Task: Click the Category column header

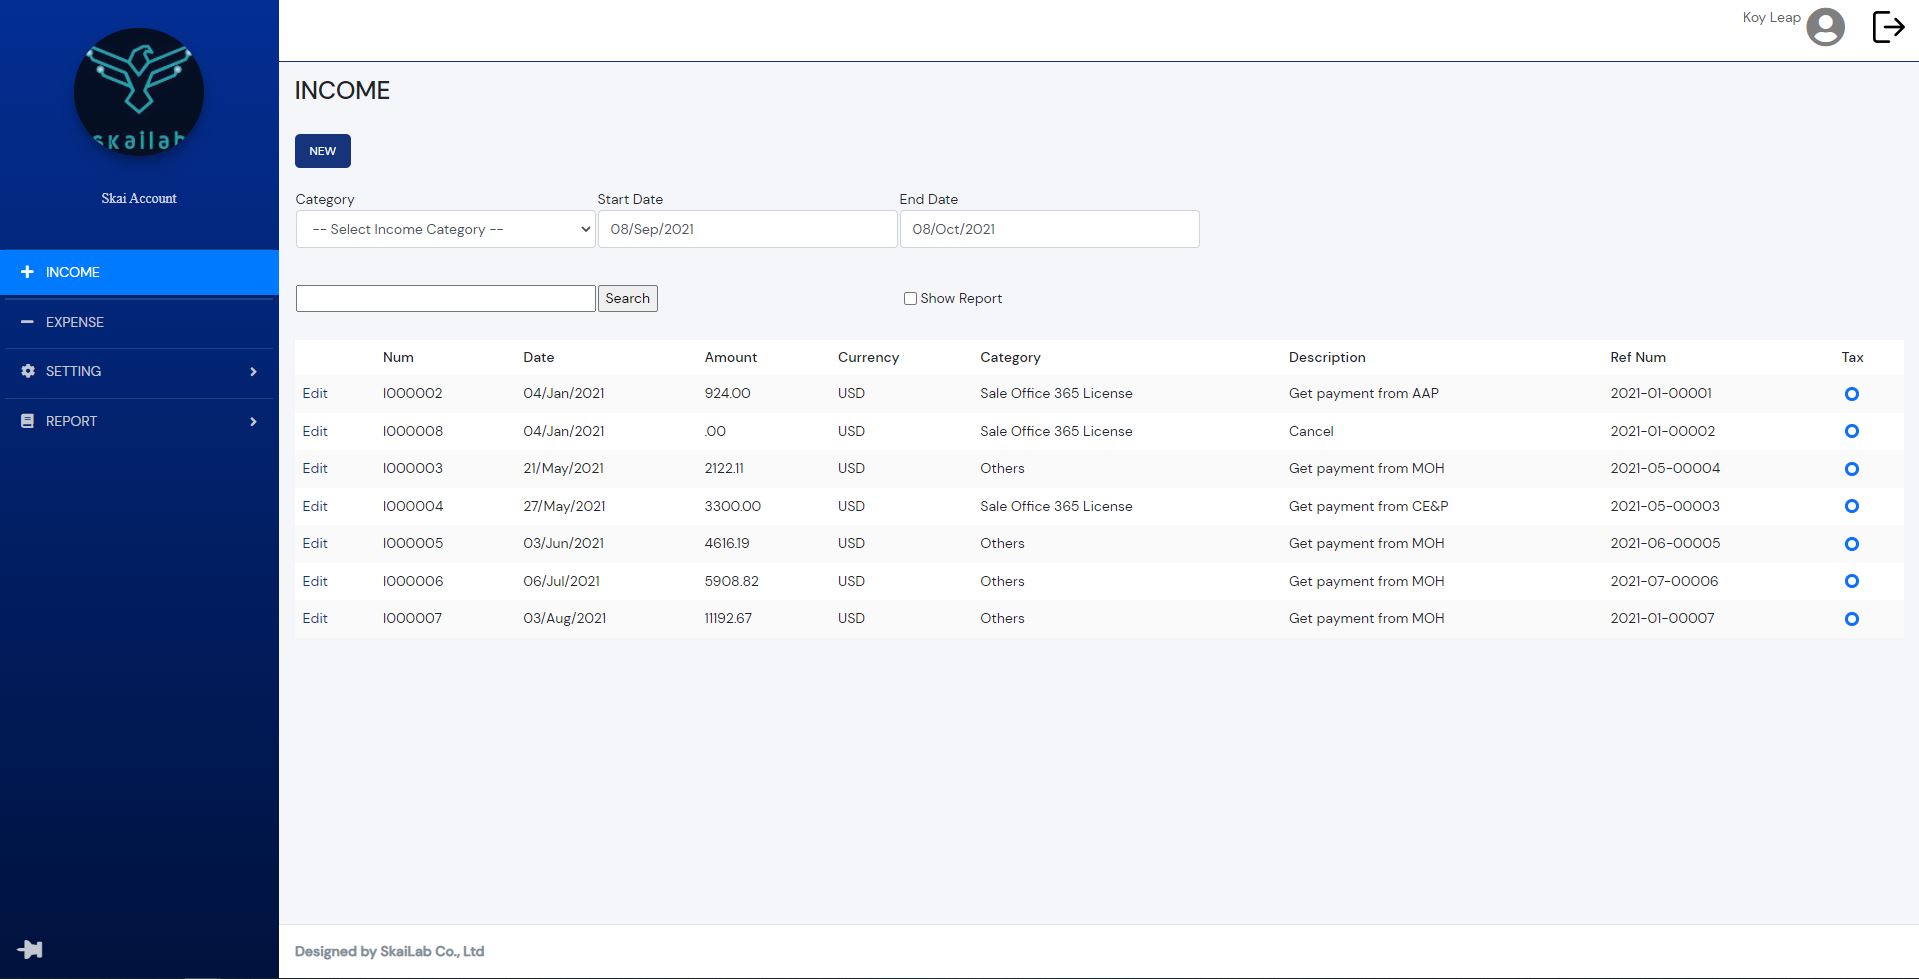Action: pyautogui.click(x=1010, y=357)
